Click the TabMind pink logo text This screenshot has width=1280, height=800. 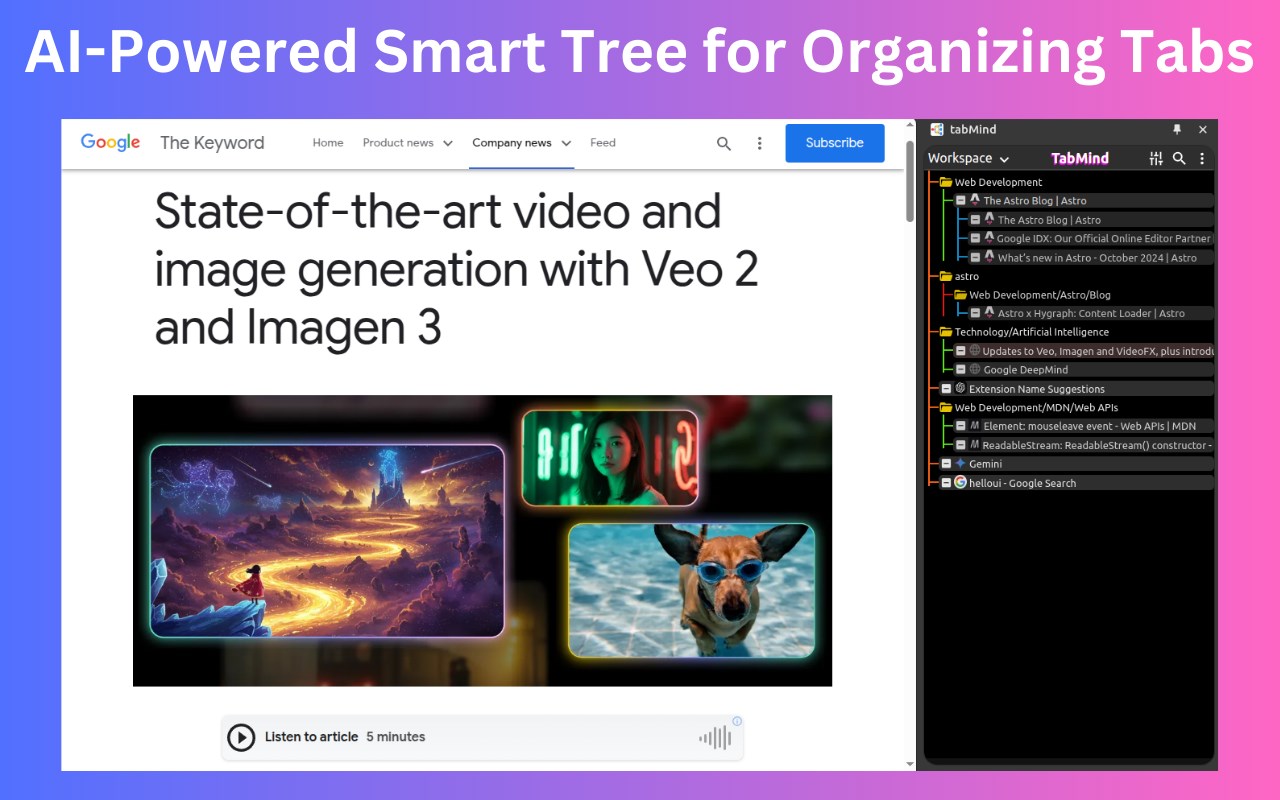coord(1080,158)
